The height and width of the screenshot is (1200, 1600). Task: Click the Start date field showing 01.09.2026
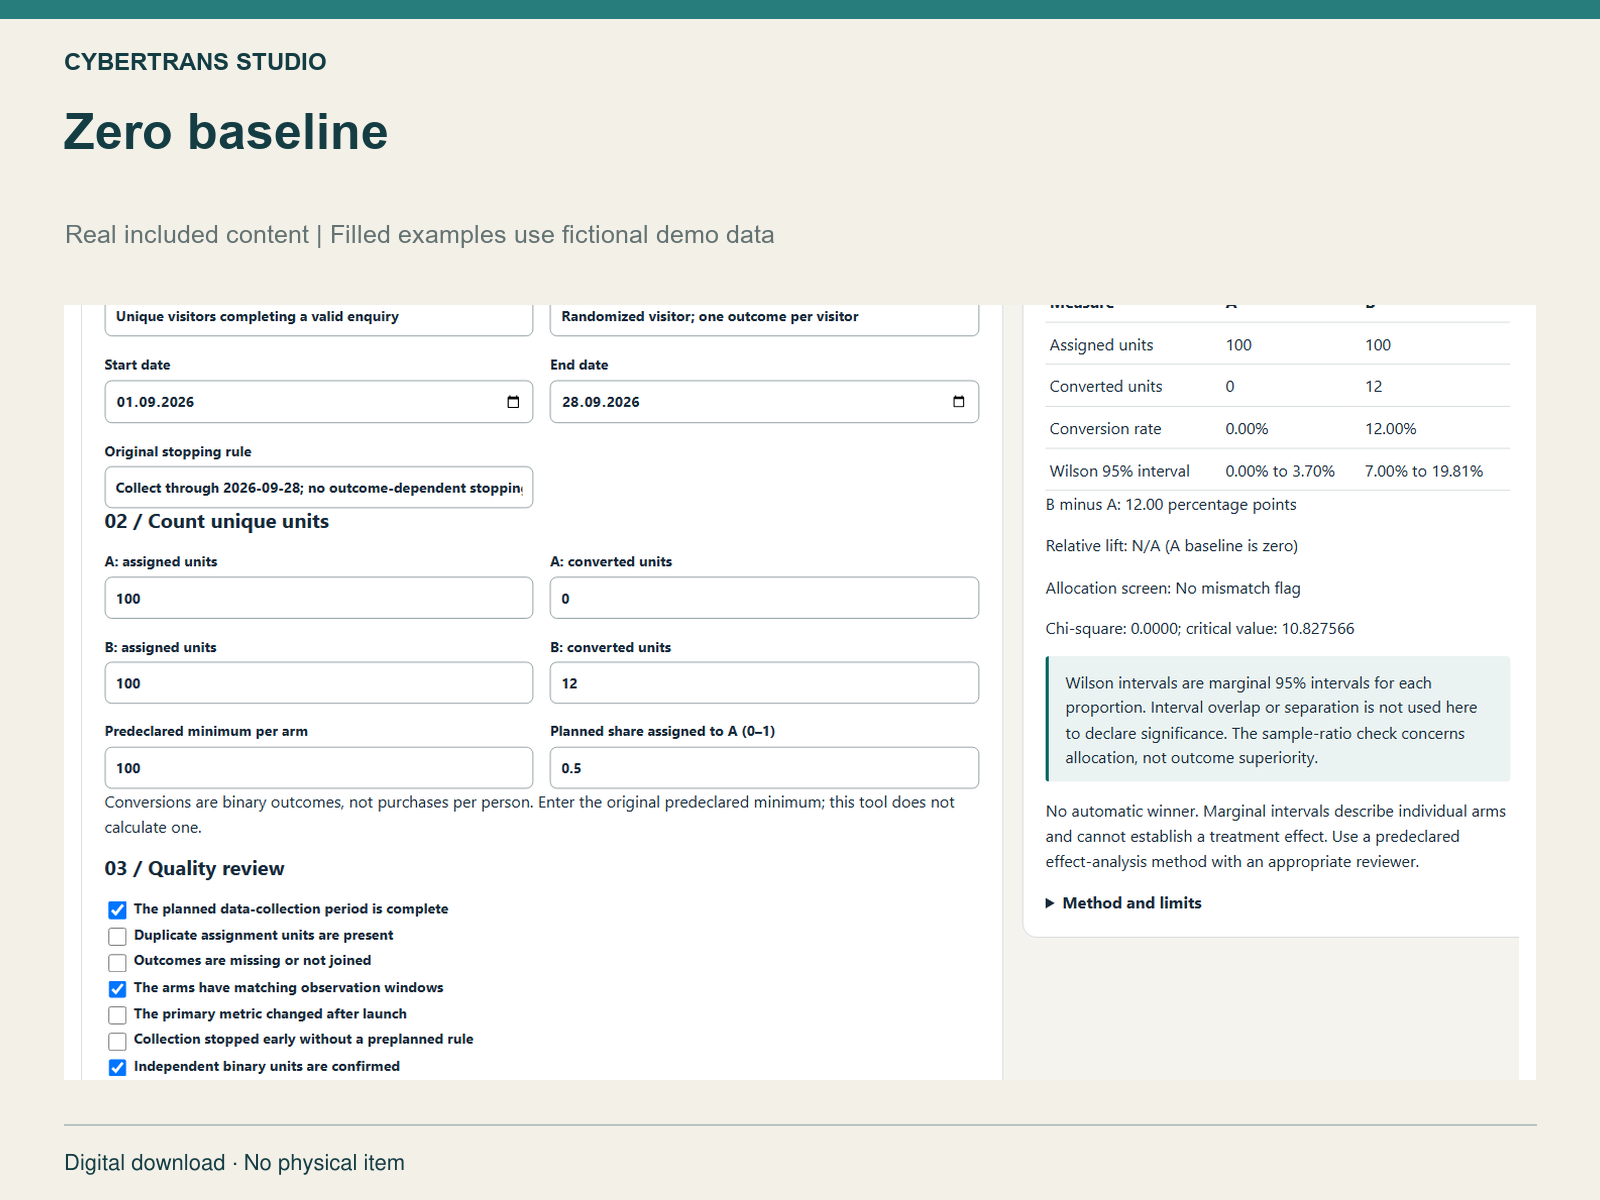click(319, 402)
